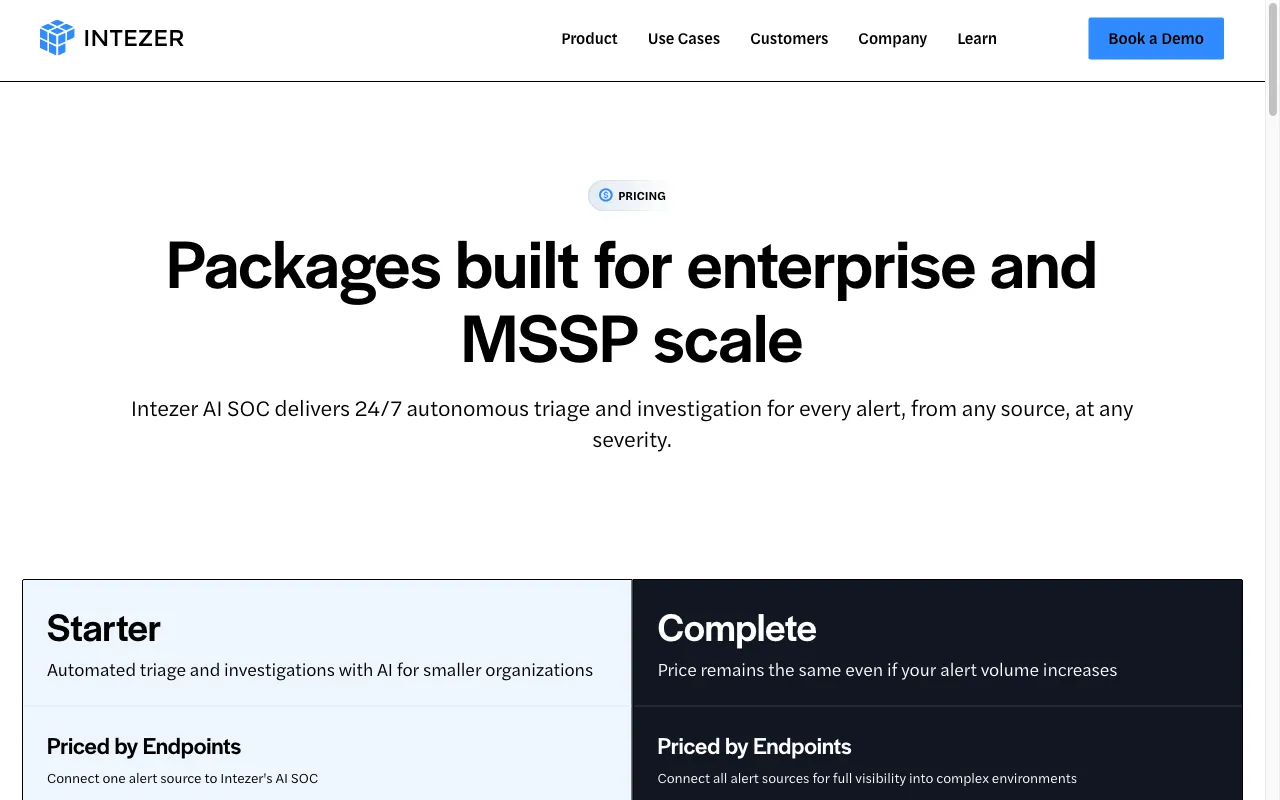Click 'Priced by Endpoints' under Starter
1280x800 pixels.
coord(144,746)
